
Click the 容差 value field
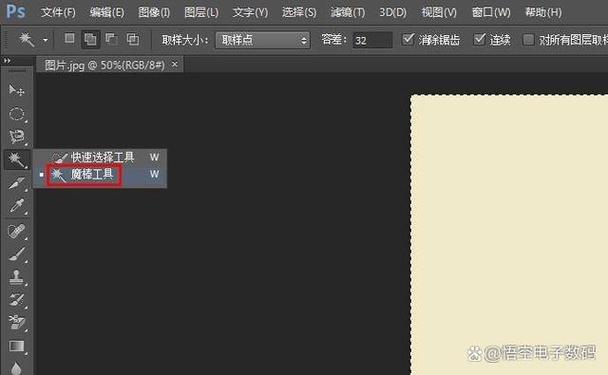(372, 40)
